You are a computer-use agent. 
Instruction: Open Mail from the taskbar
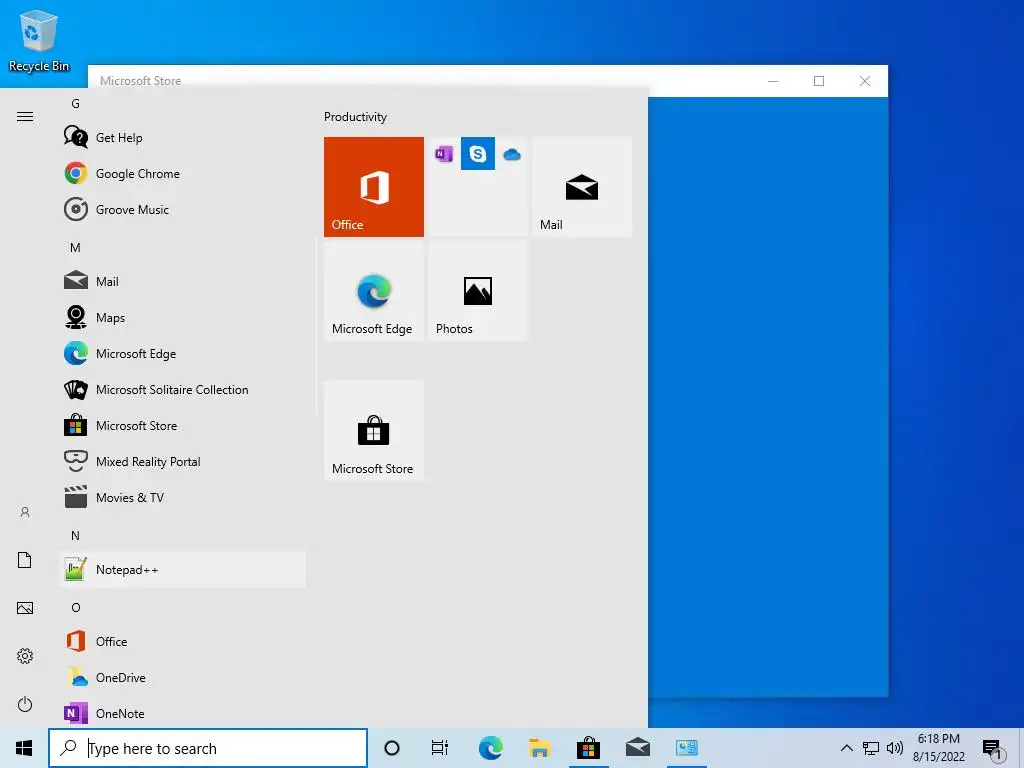[637, 748]
